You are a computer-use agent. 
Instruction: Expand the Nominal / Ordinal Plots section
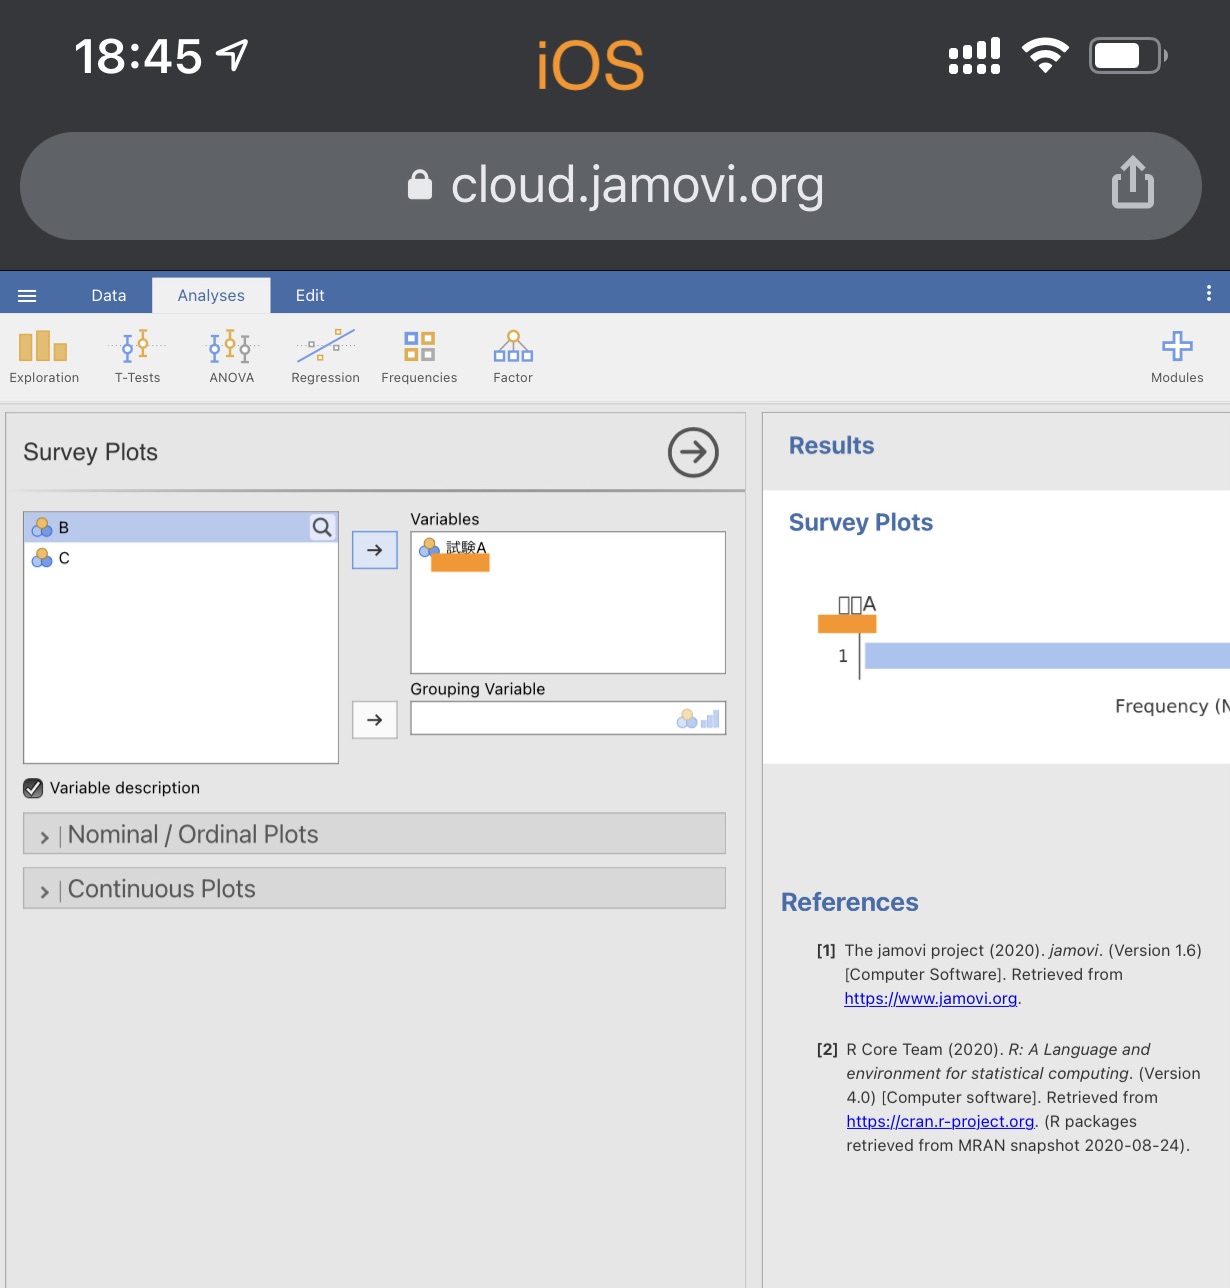[374, 834]
